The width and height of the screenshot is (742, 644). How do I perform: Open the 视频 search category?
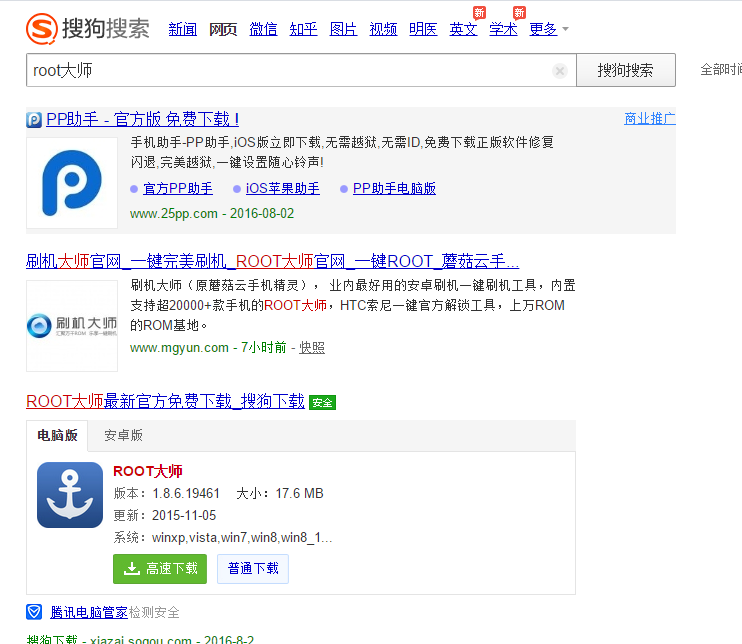(x=383, y=29)
